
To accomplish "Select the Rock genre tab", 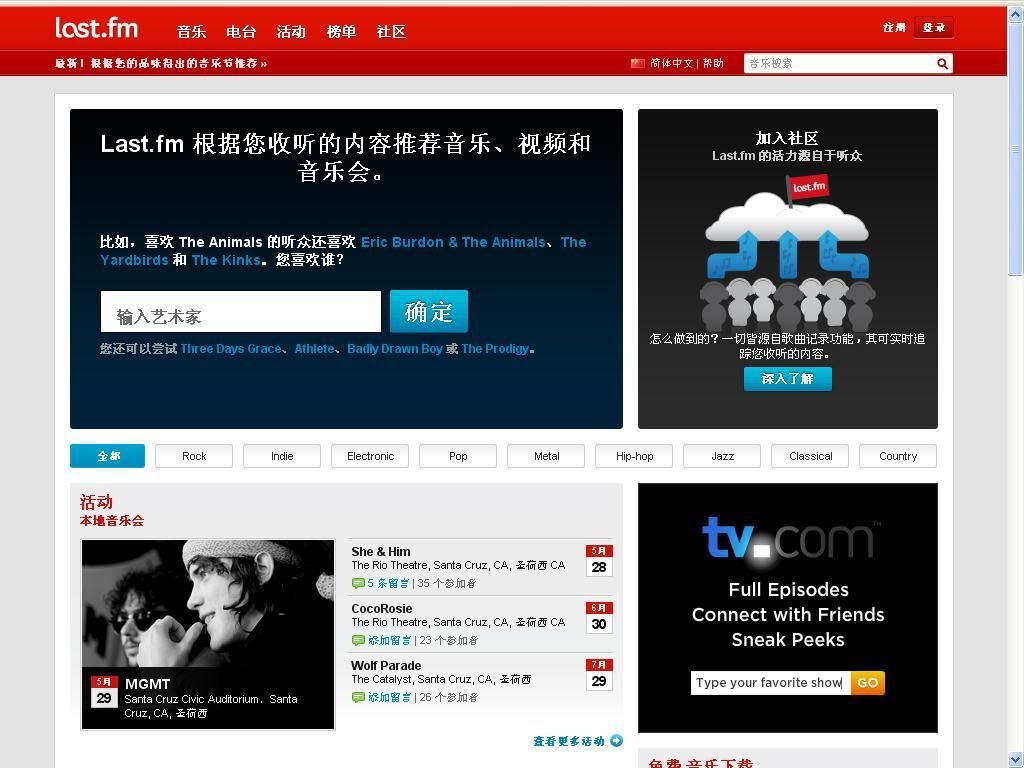I will (x=194, y=456).
